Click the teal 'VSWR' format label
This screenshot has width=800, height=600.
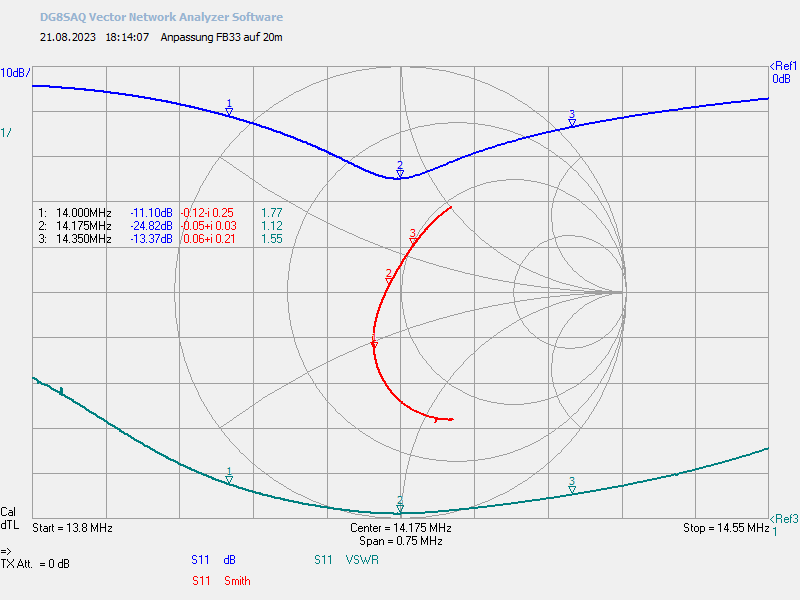[x=362, y=560]
